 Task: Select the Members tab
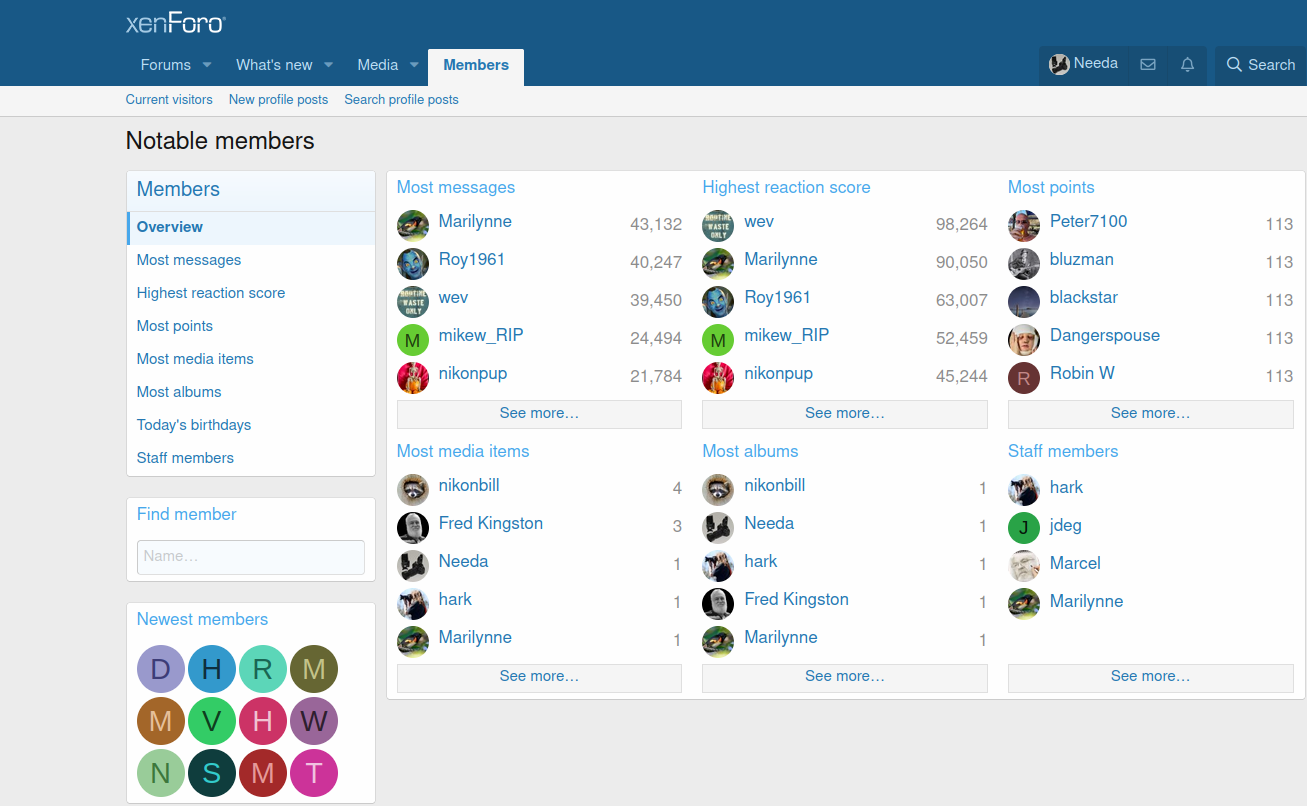476,65
